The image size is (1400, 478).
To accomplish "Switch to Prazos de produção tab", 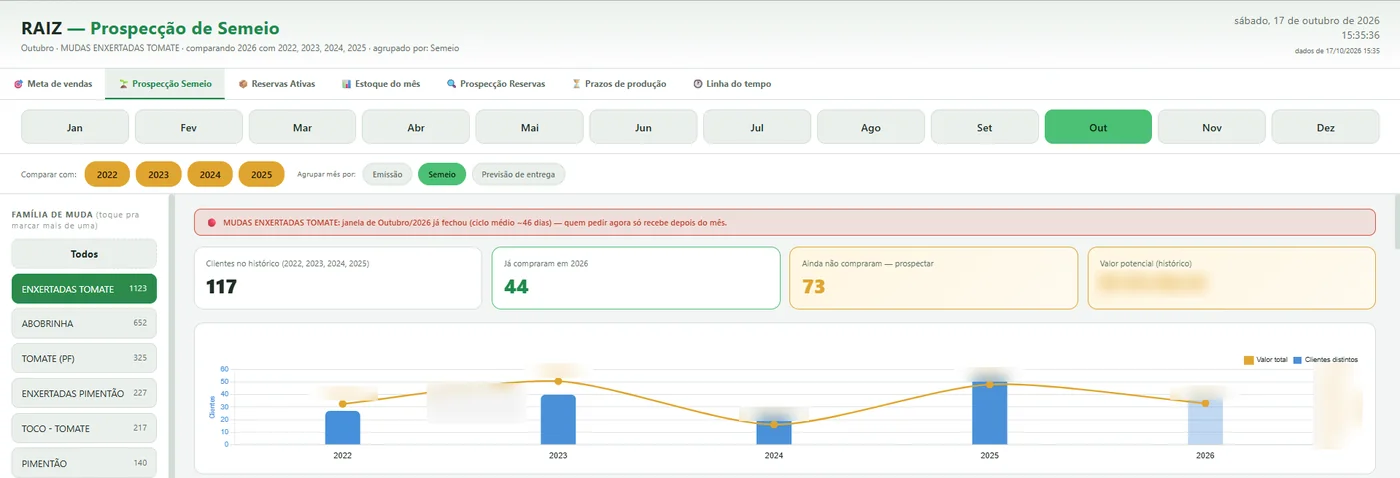I will point(619,84).
